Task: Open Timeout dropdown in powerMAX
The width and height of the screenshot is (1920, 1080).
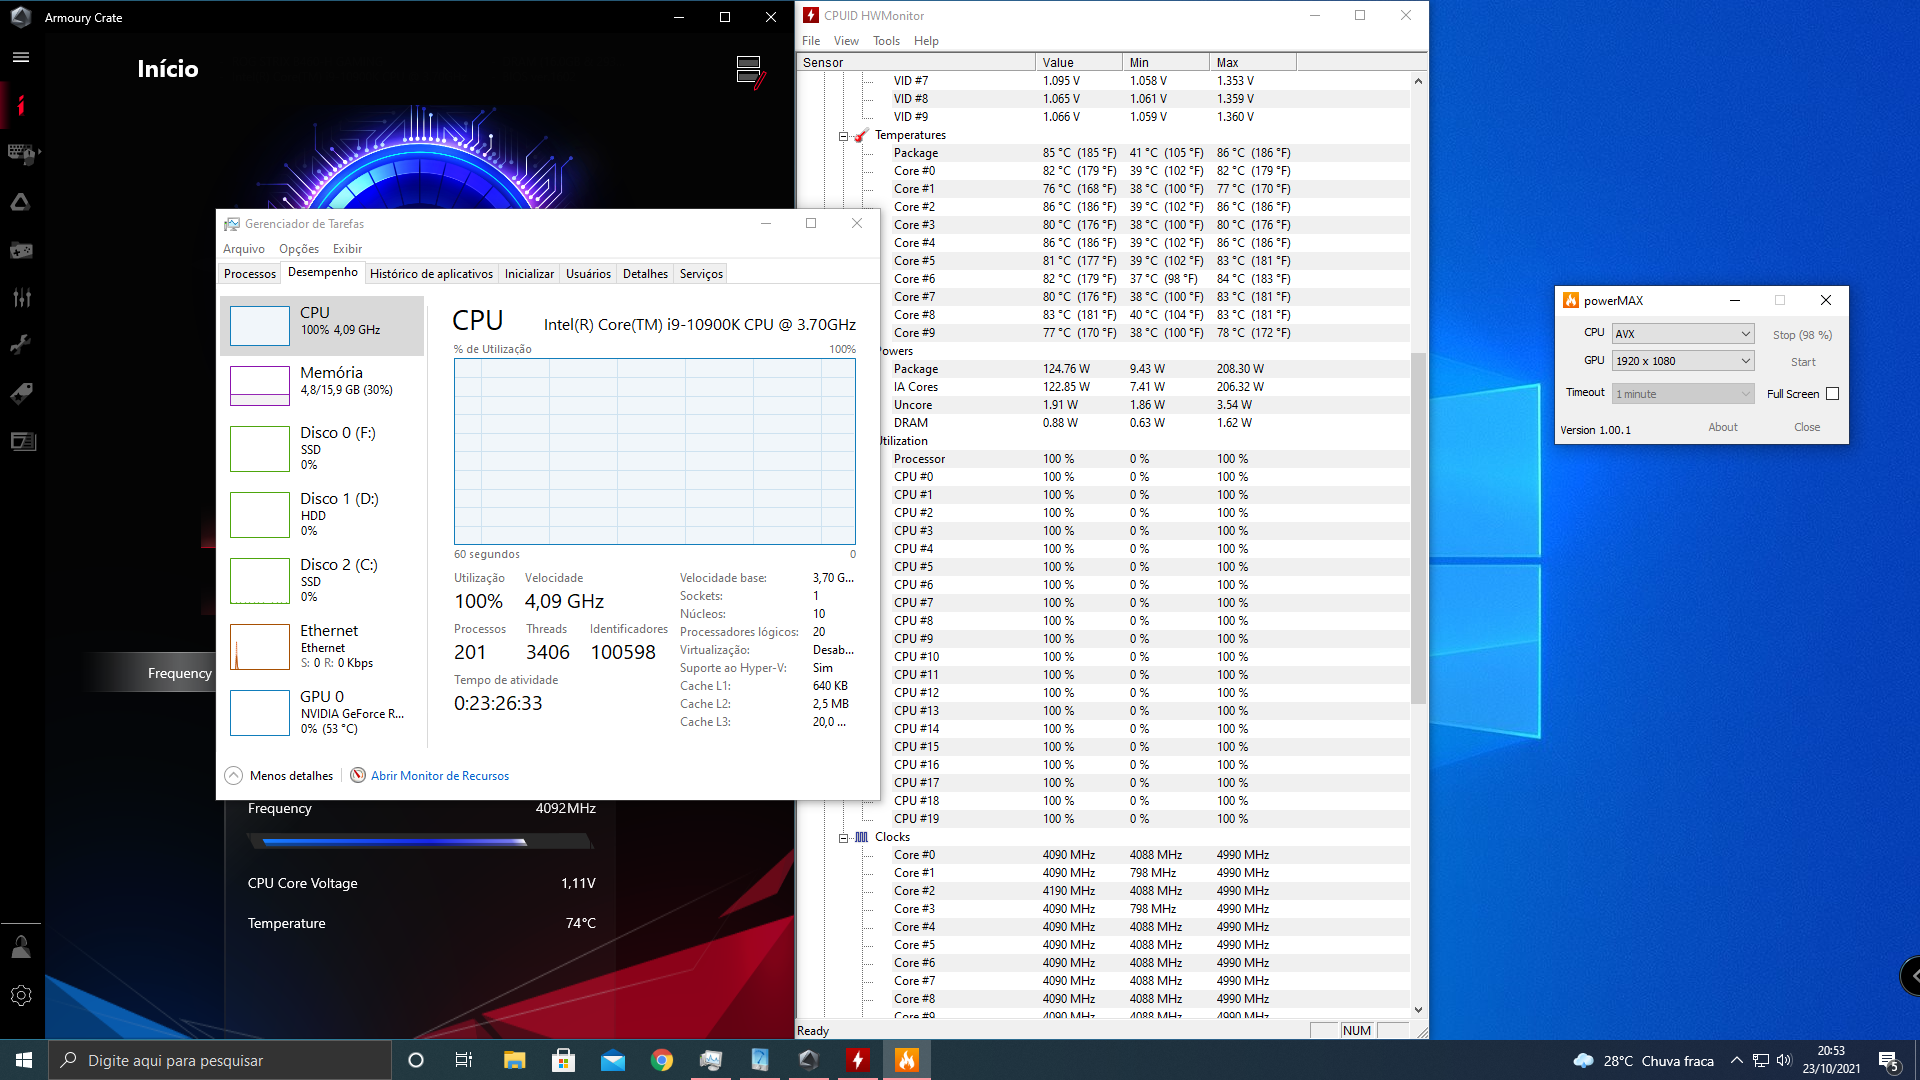Action: pos(1683,394)
